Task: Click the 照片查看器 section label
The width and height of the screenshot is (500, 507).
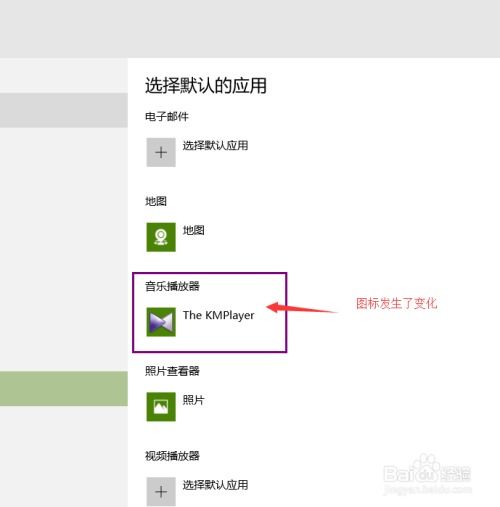Action: pyautogui.click(x=172, y=371)
